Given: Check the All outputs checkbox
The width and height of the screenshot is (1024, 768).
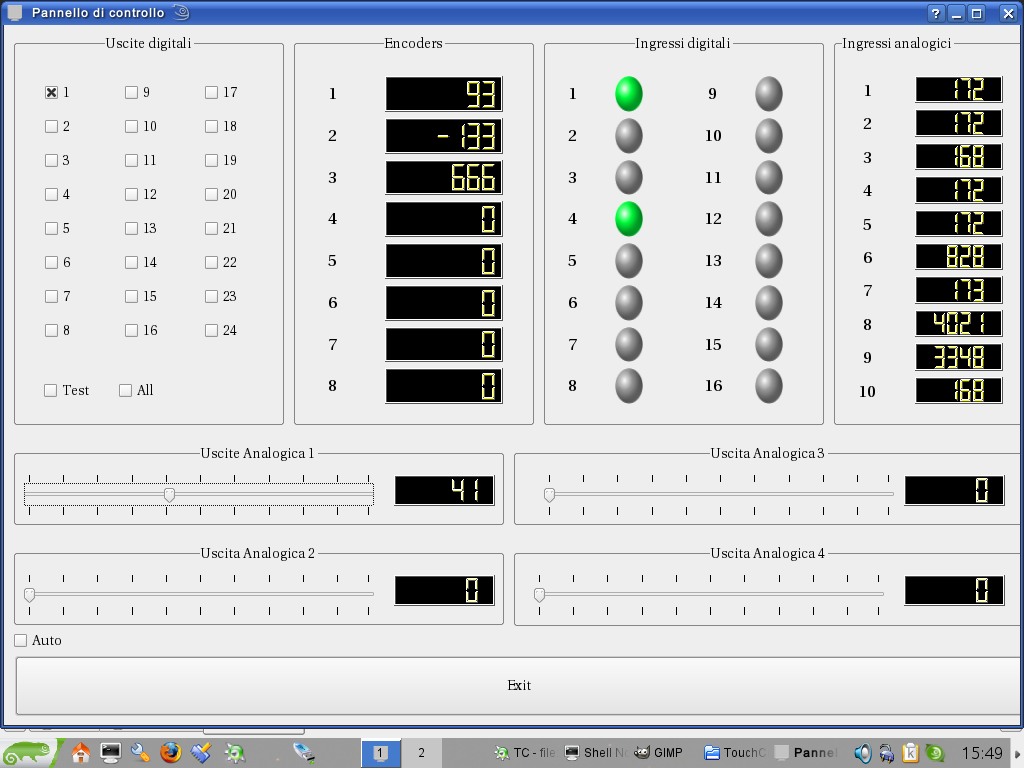Looking at the screenshot, I should coord(126,390).
